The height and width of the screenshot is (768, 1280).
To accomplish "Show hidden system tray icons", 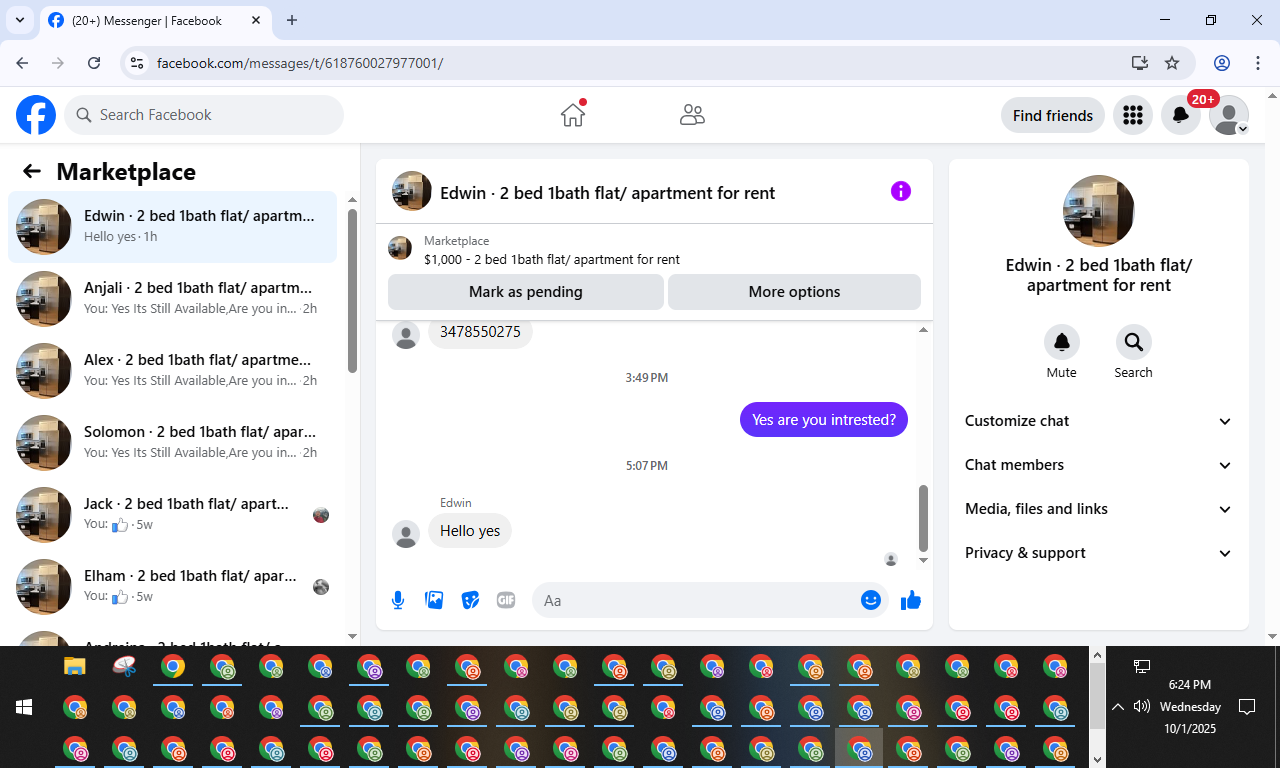I will click(x=1118, y=707).
